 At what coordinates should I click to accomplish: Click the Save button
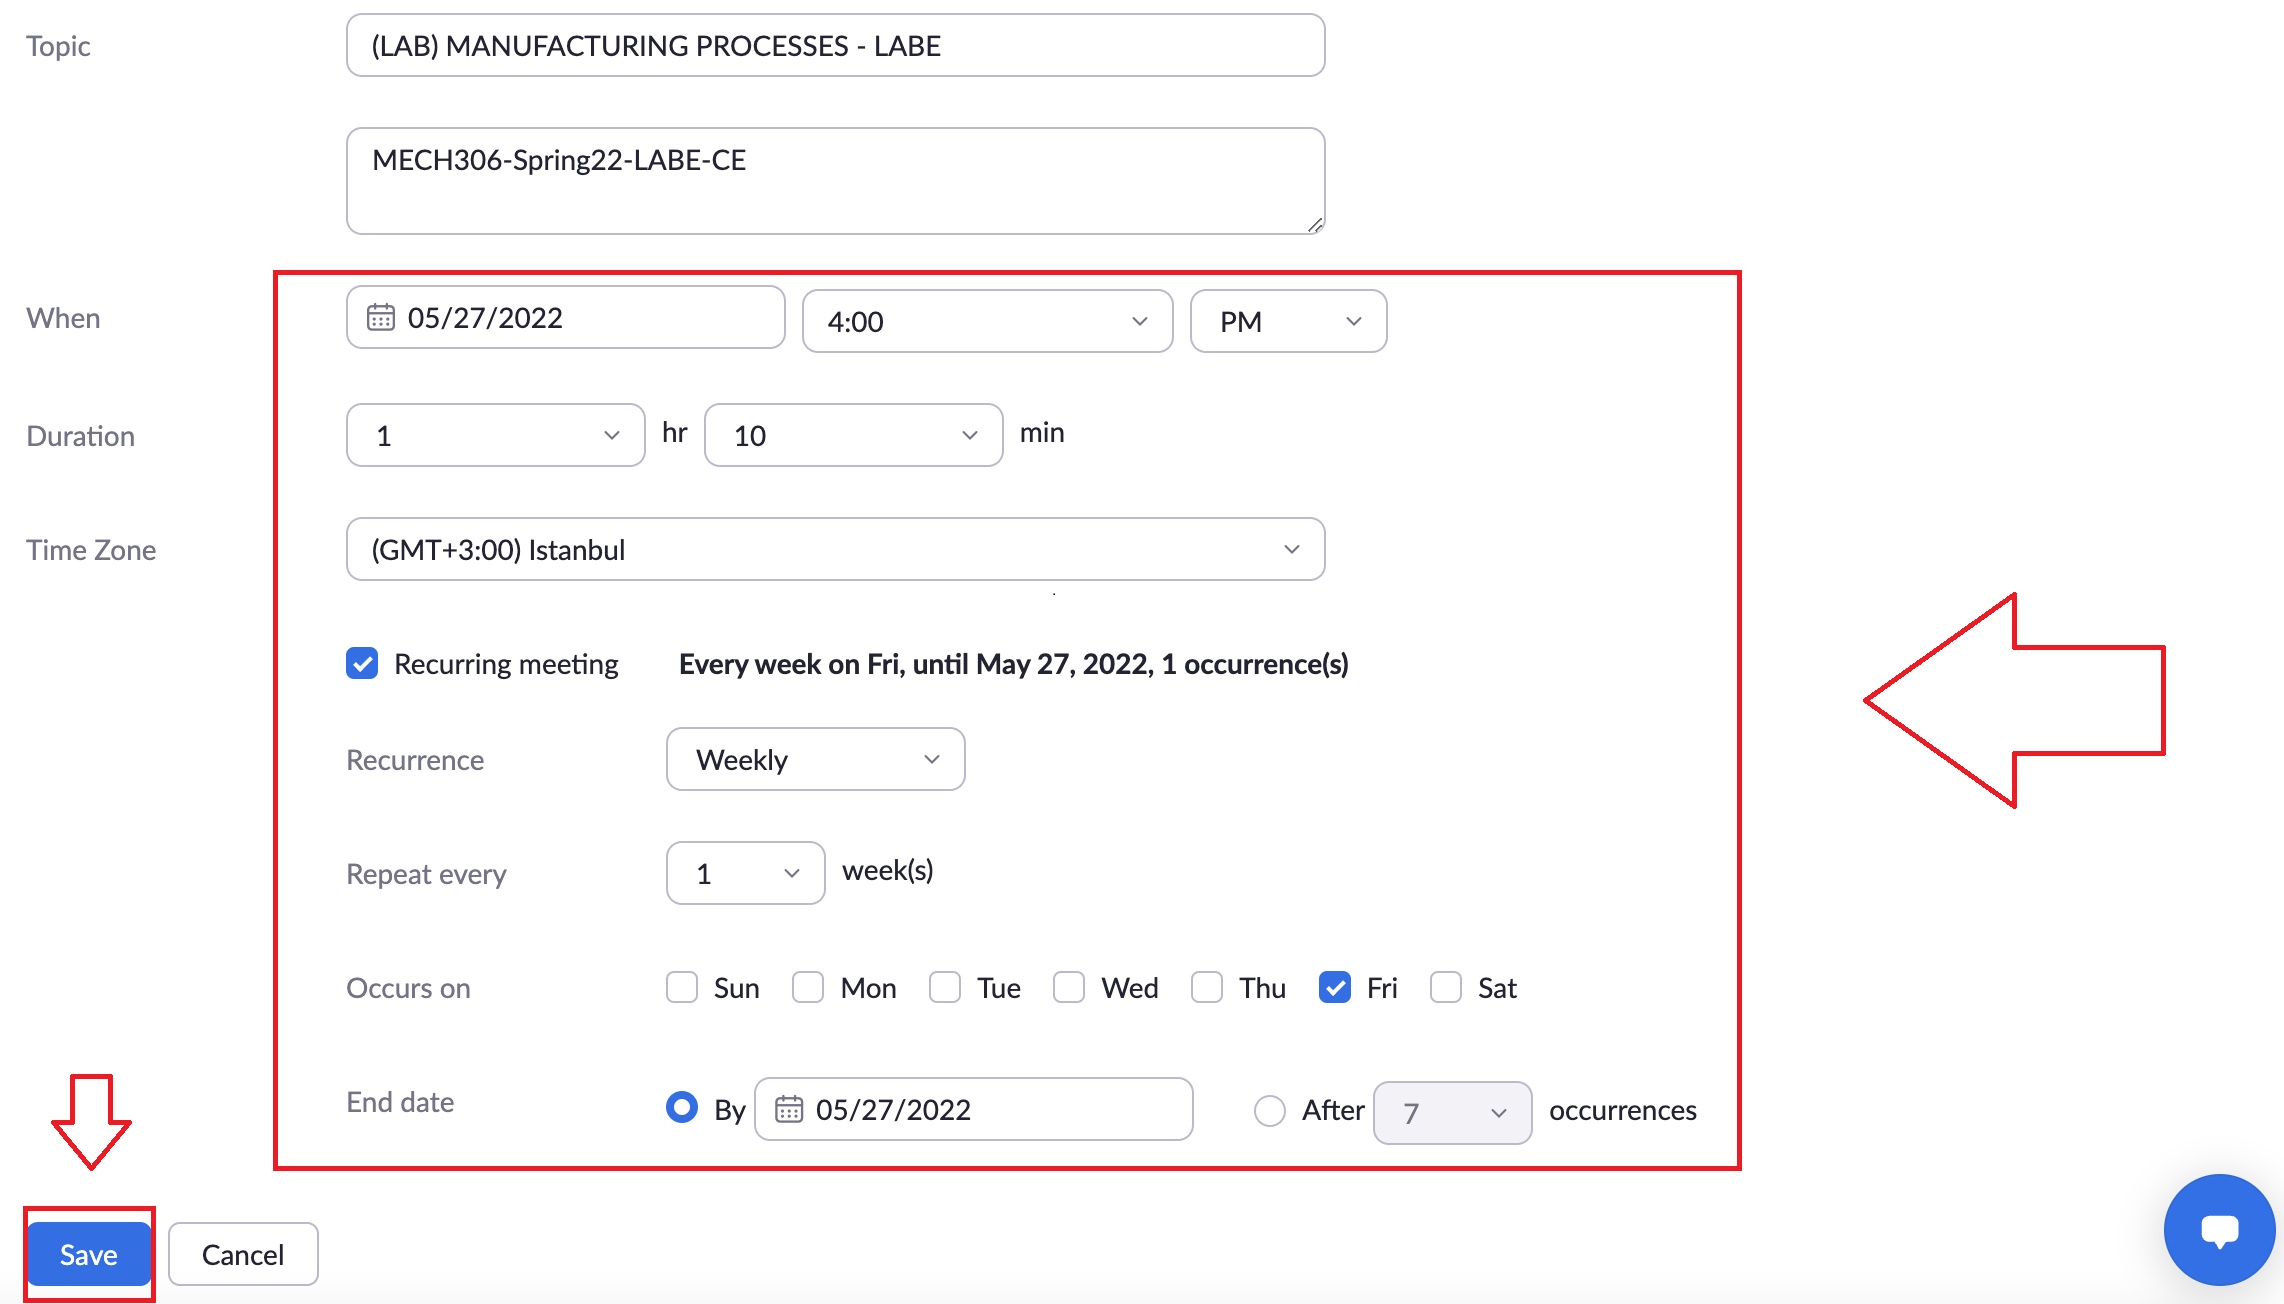point(88,1253)
